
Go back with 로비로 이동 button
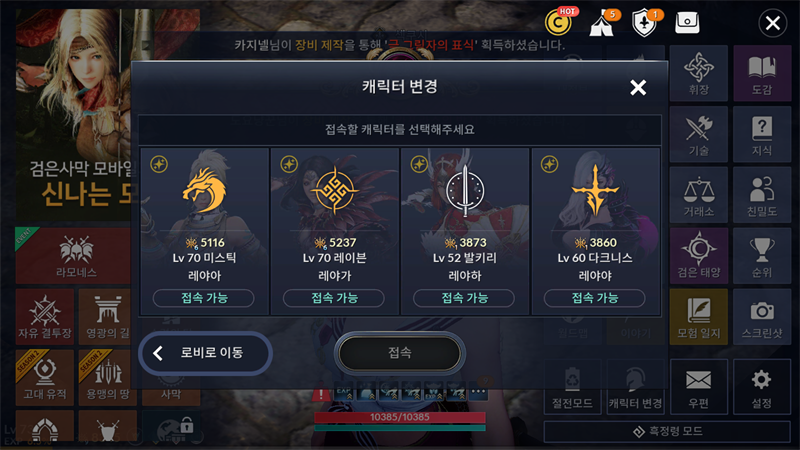[205, 353]
